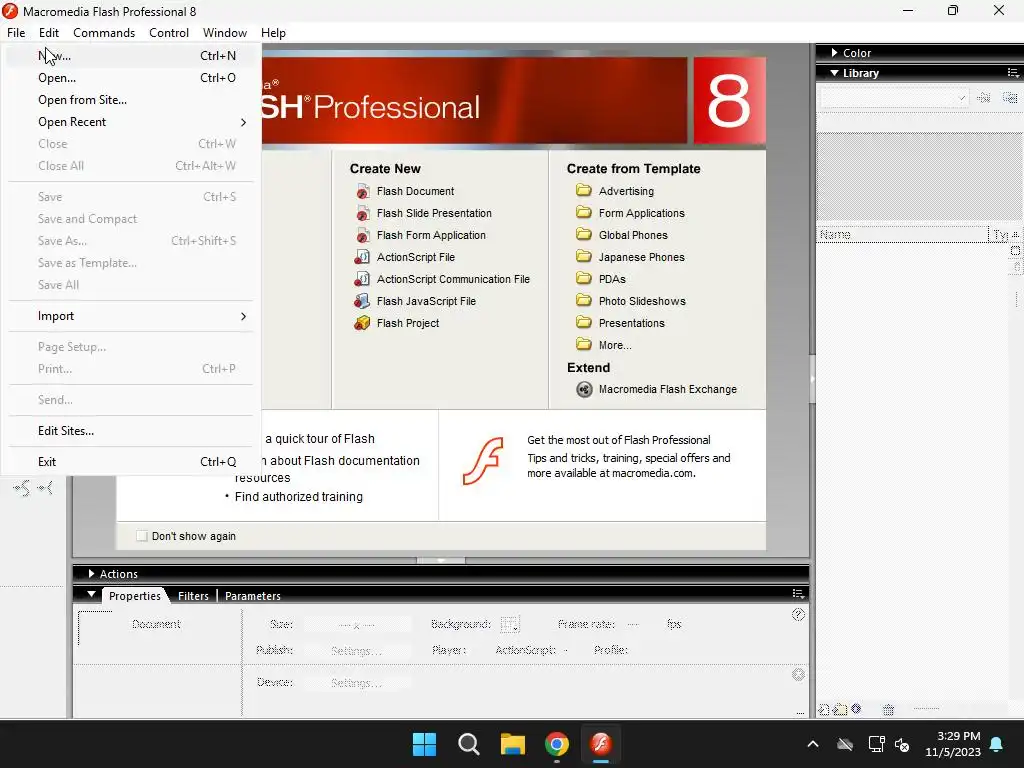Collapse the Properties panel with its arrow

(x=91, y=595)
